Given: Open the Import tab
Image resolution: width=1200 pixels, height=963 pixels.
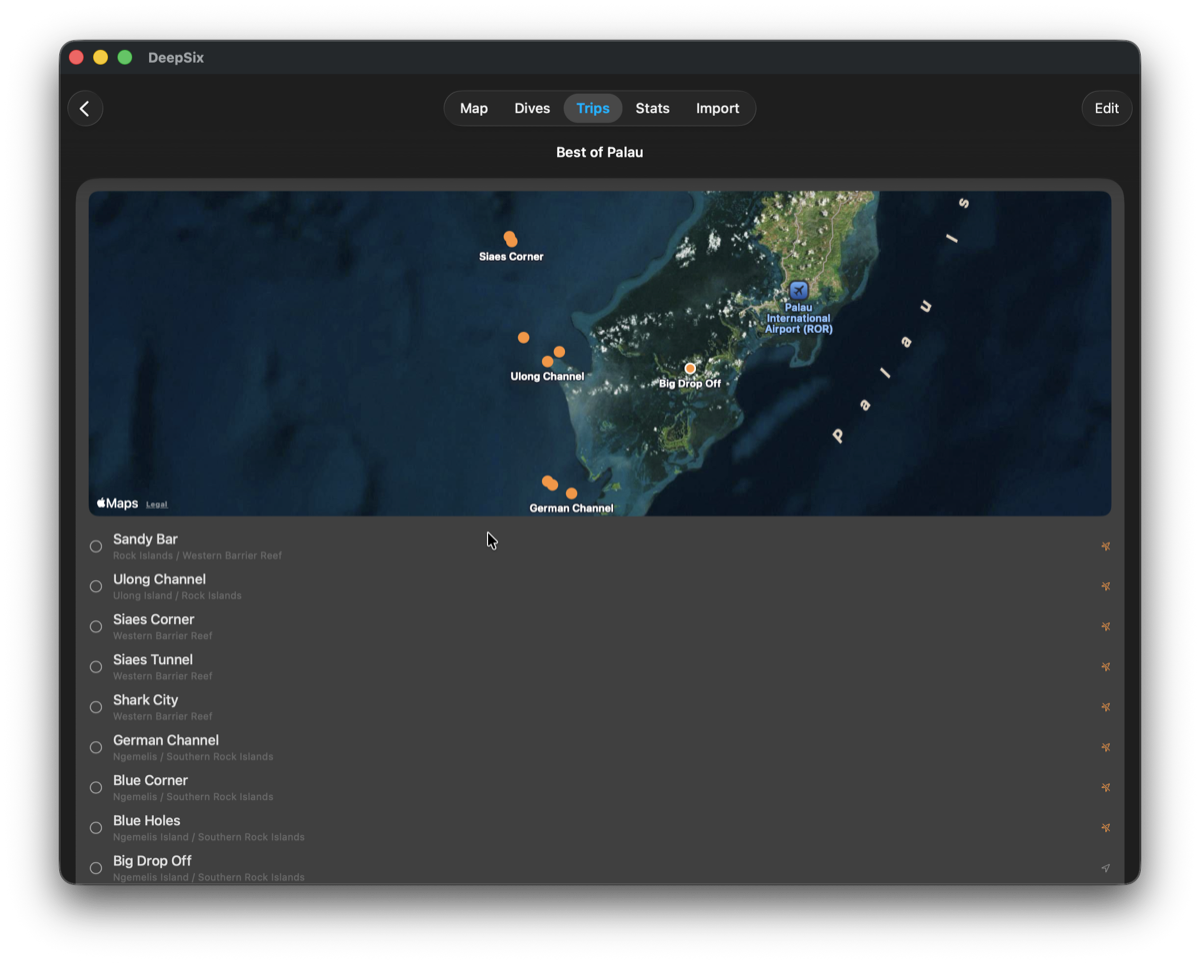Looking at the screenshot, I should point(718,108).
